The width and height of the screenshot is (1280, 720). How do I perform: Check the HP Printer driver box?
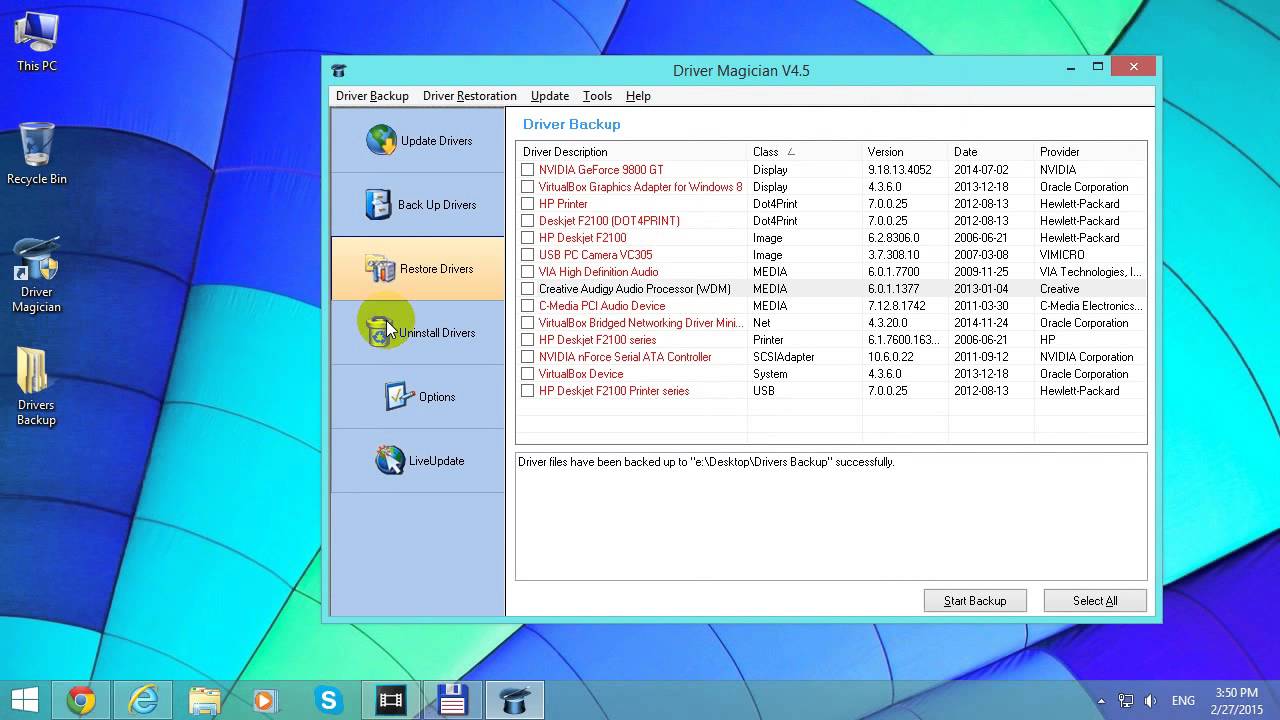pos(527,204)
